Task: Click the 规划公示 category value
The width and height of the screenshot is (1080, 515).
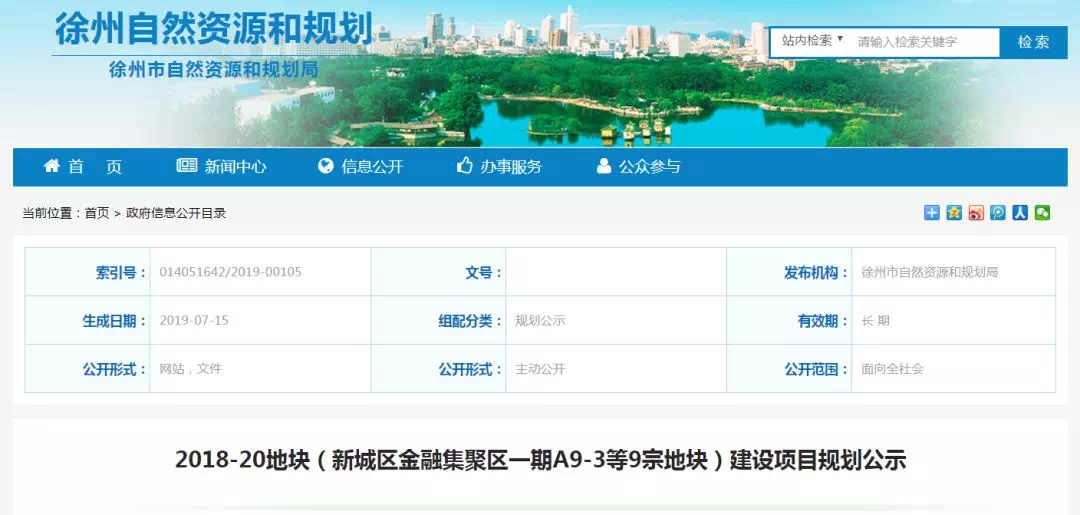Action: click(540, 320)
